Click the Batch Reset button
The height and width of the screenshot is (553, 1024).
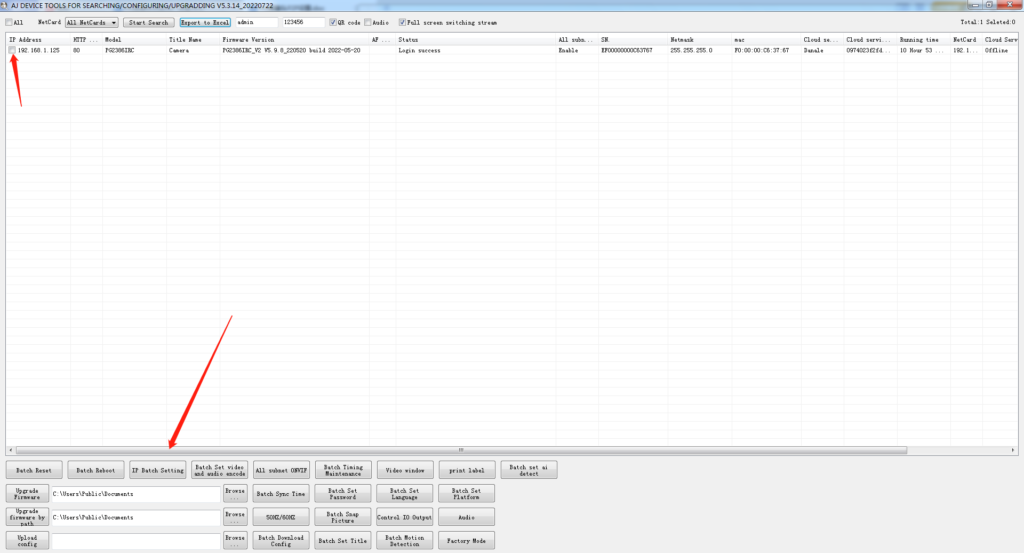[34, 470]
